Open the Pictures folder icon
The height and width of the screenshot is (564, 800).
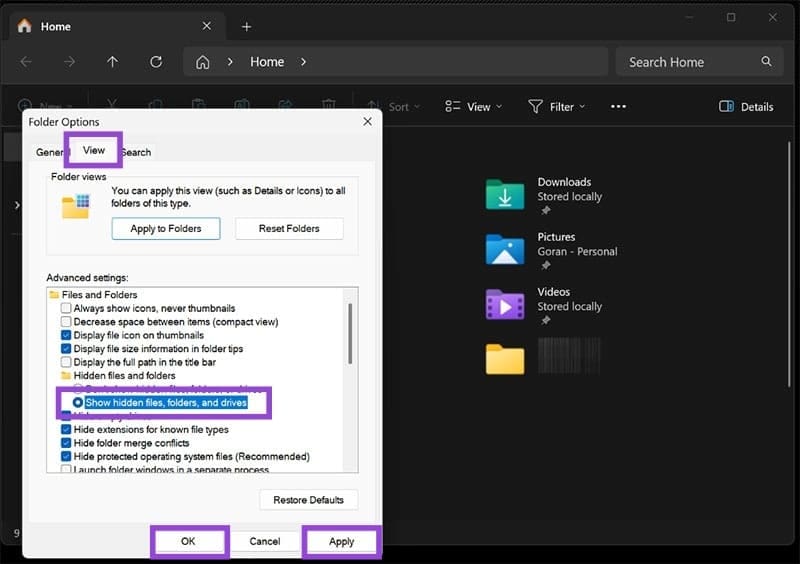click(x=505, y=250)
